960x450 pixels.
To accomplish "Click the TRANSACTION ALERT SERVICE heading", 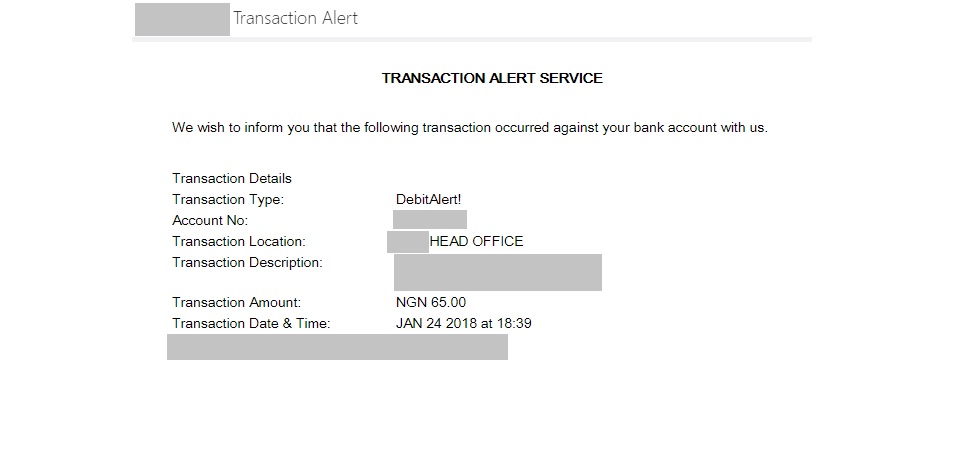I will coord(492,78).
